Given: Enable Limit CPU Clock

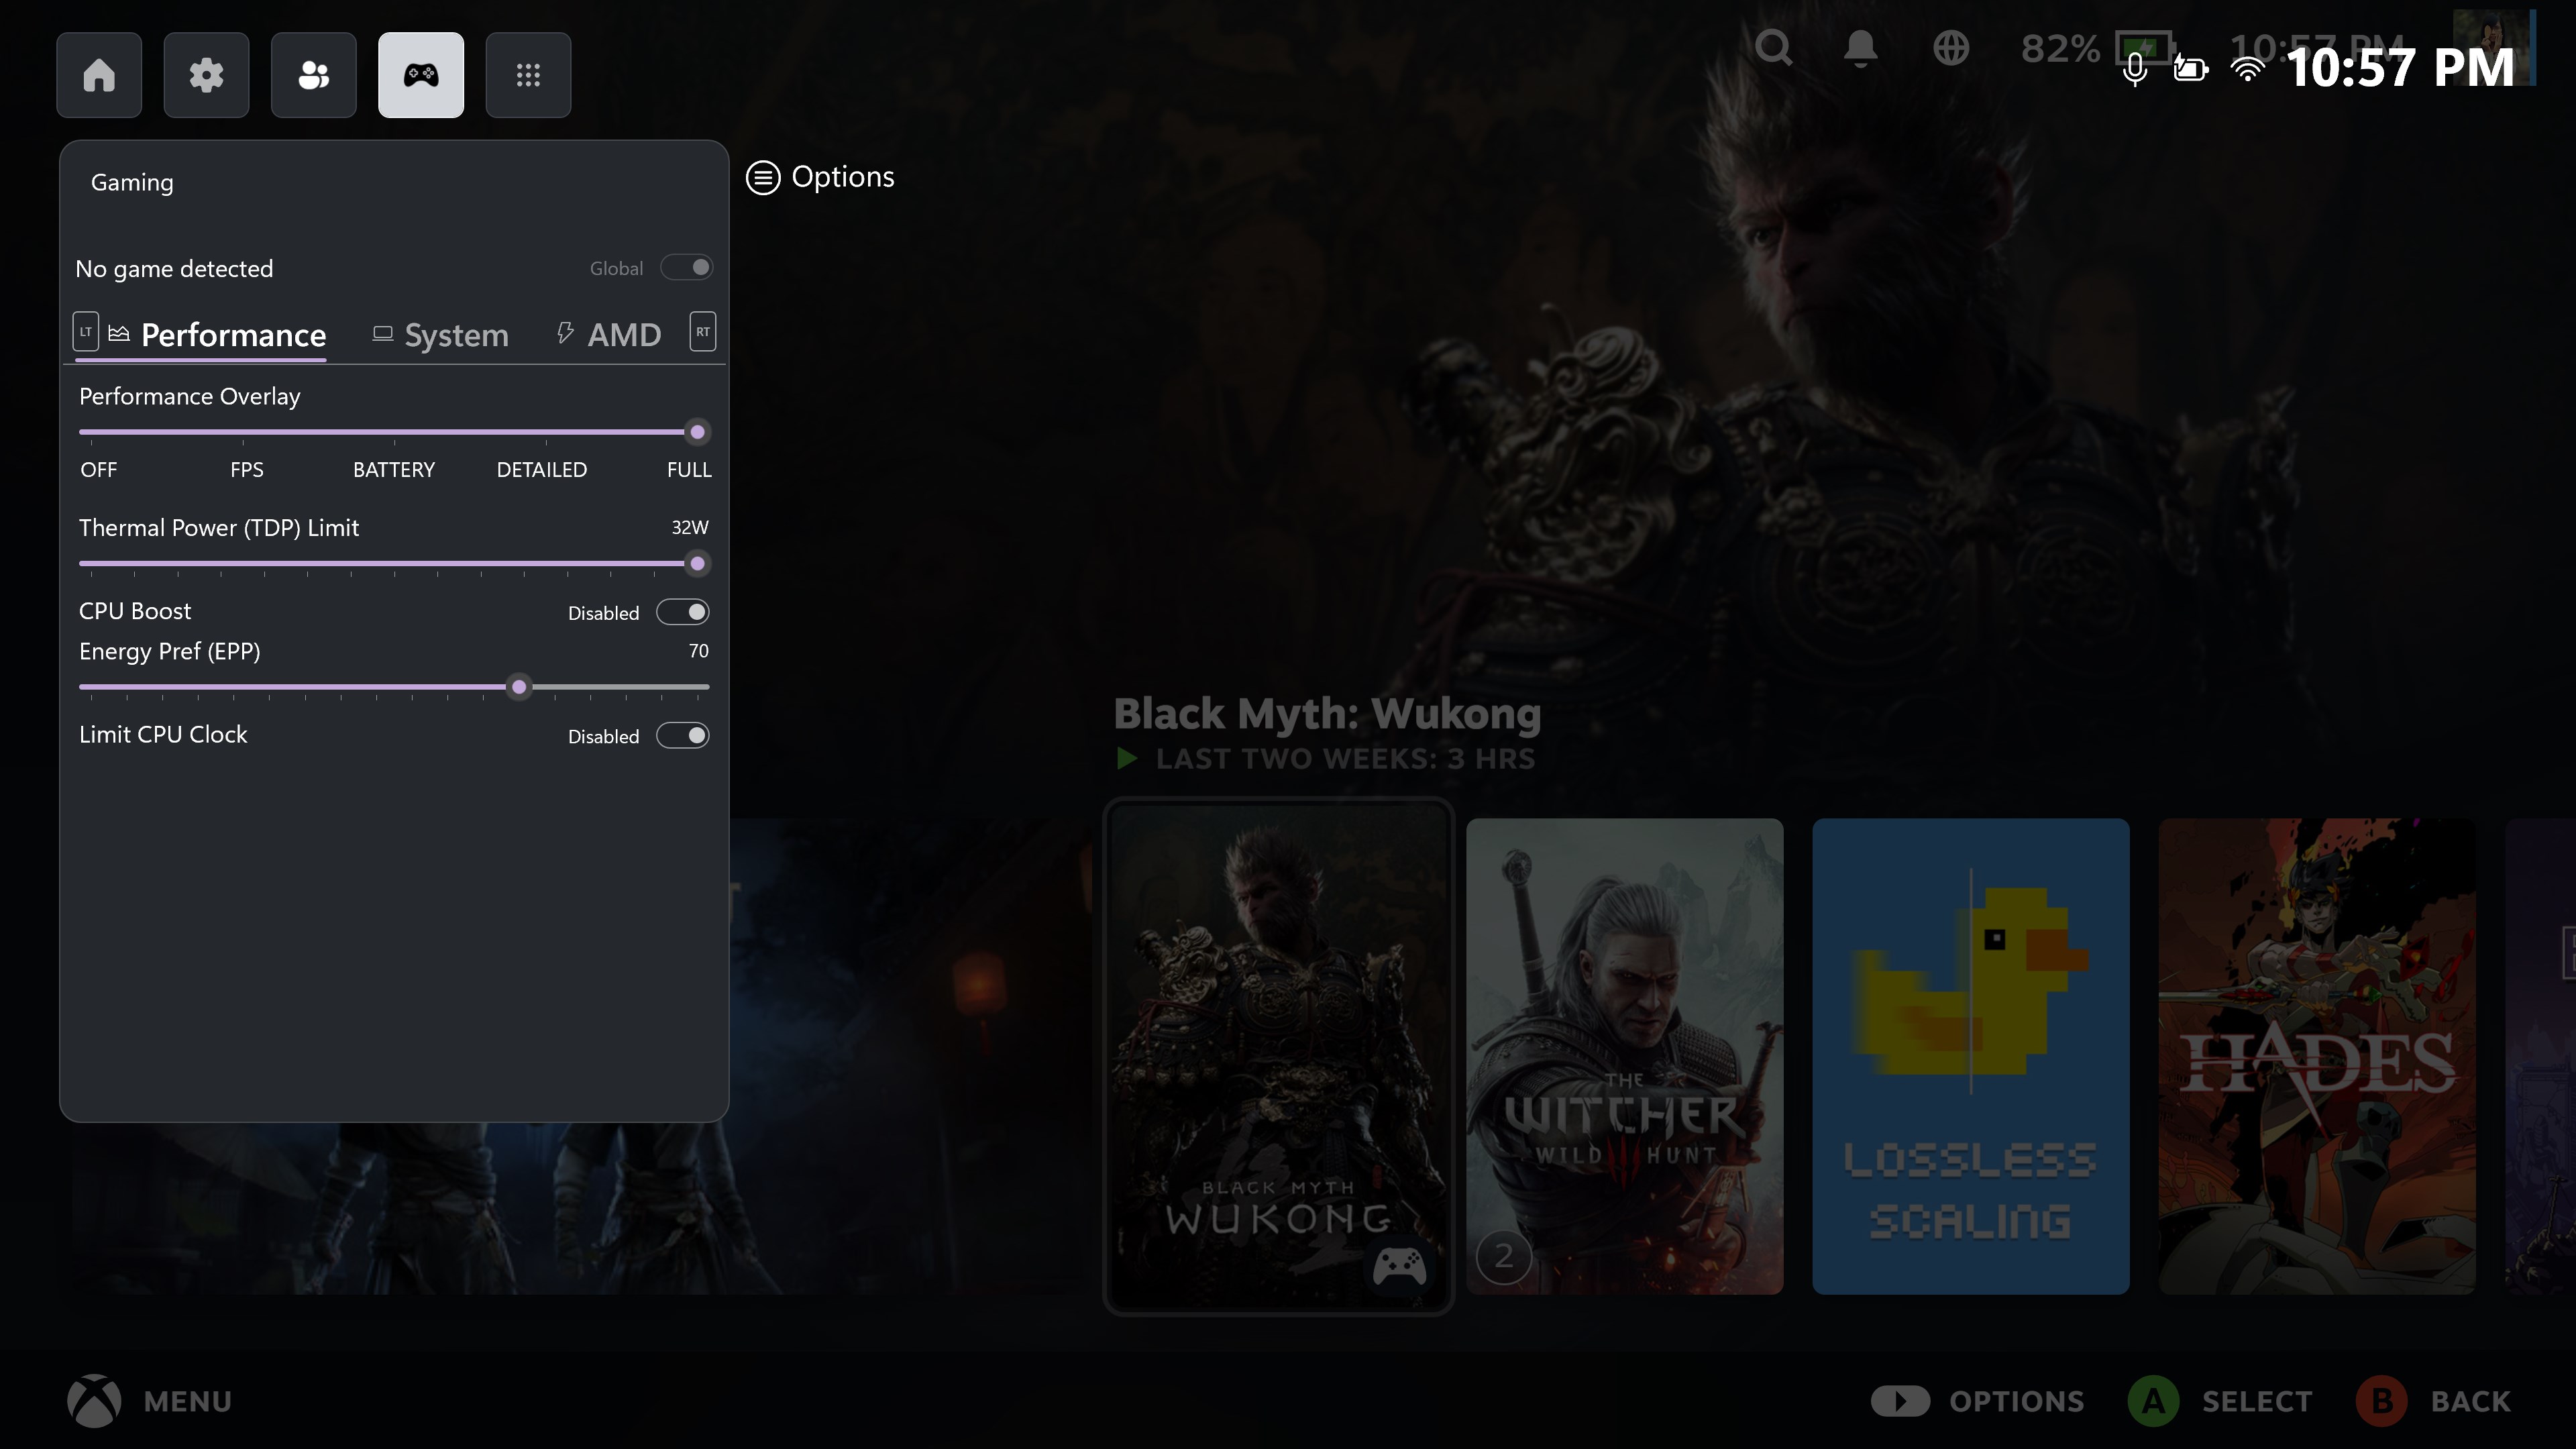Looking at the screenshot, I should (x=683, y=735).
